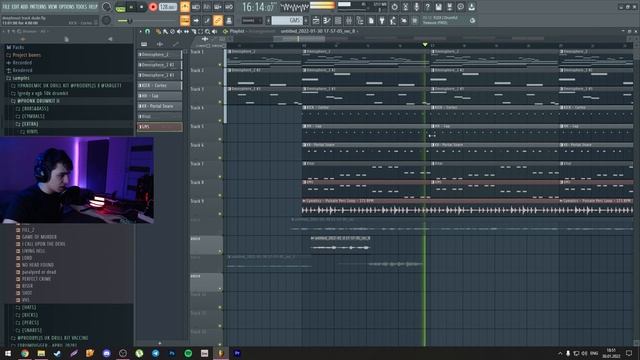The image size is (640, 360).
Task: Click the playhead marker on timeline
Action: pos(425,44)
